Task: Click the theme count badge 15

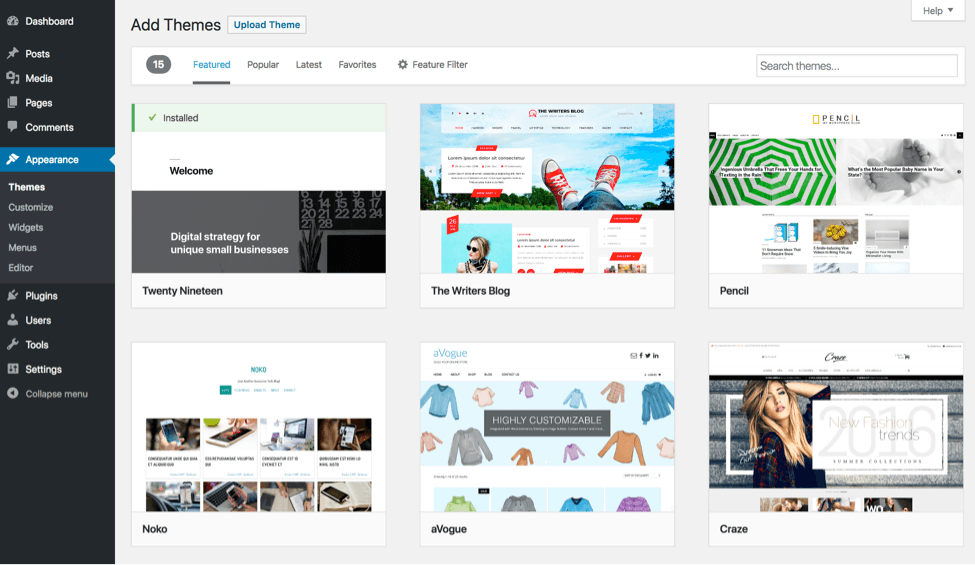Action: click(x=159, y=64)
